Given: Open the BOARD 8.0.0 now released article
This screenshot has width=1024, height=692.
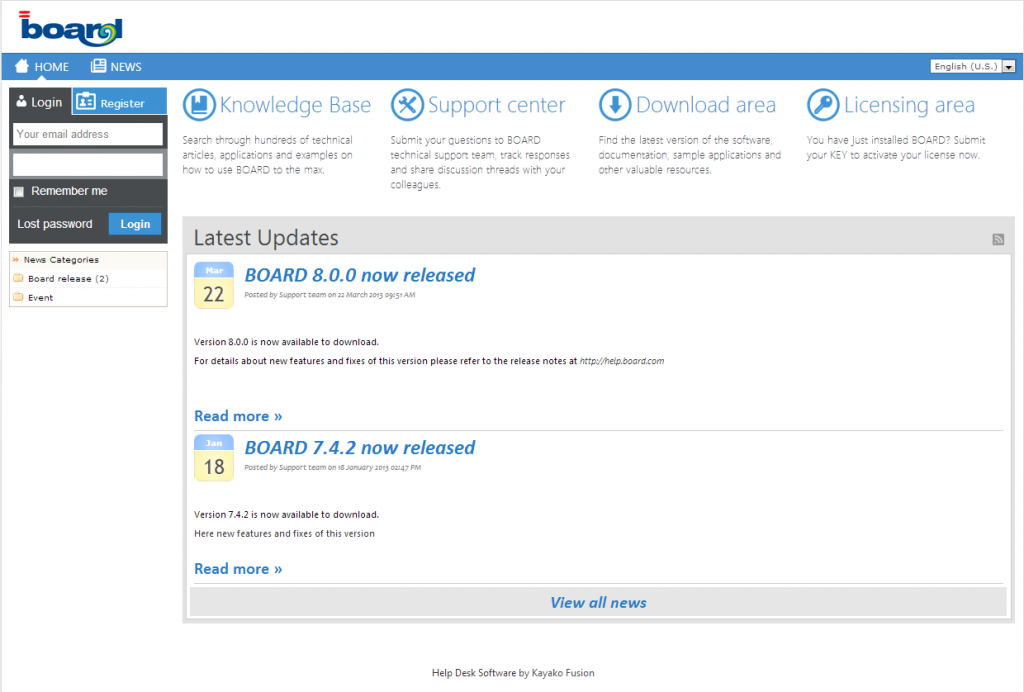Looking at the screenshot, I should (360, 275).
